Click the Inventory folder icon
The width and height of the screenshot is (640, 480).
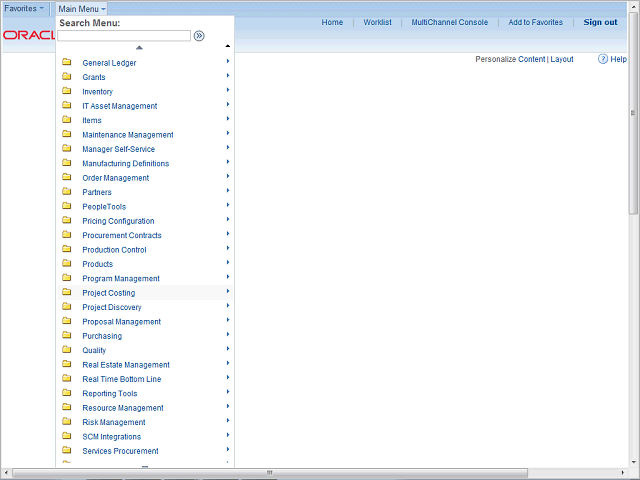coord(67,91)
